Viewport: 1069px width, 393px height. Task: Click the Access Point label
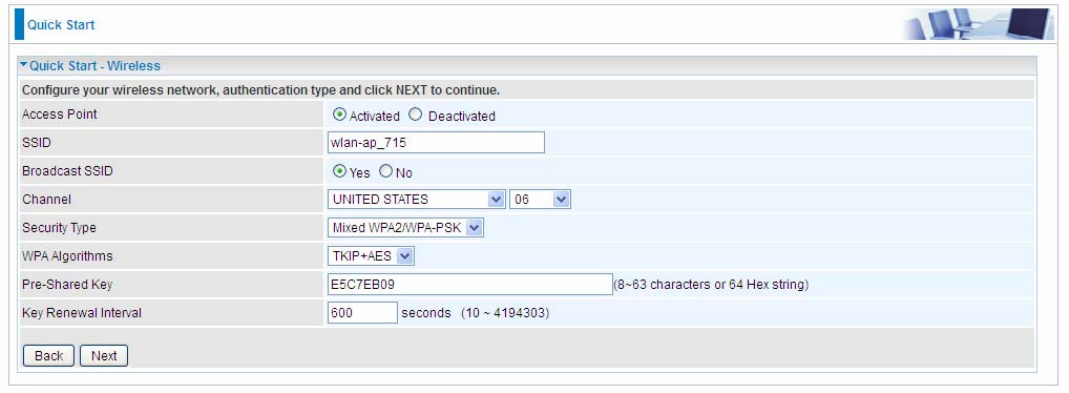[x=59, y=114]
